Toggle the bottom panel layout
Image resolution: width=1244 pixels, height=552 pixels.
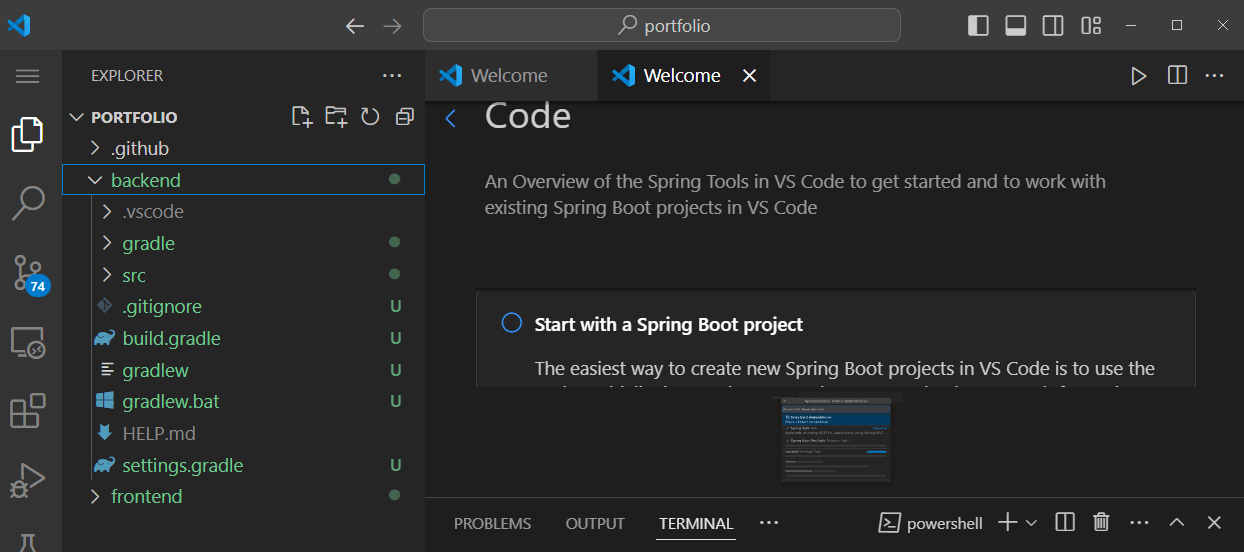point(1016,25)
